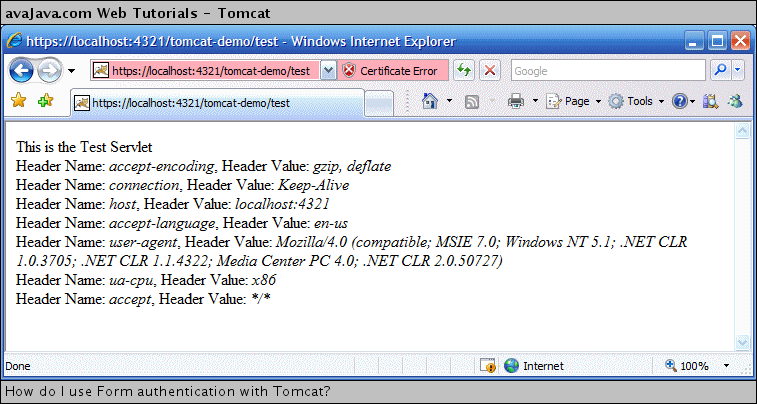Open the recent pages dropdown arrow
Image resolution: width=757 pixels, height=404 pixels.
(71, 71)
